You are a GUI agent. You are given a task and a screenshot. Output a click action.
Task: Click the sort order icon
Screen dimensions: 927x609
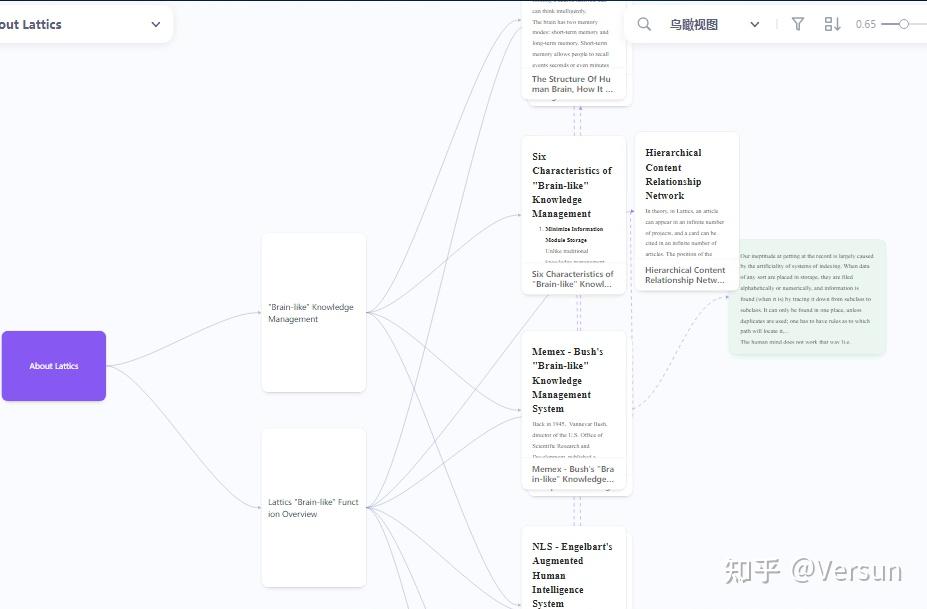(832, 24)
